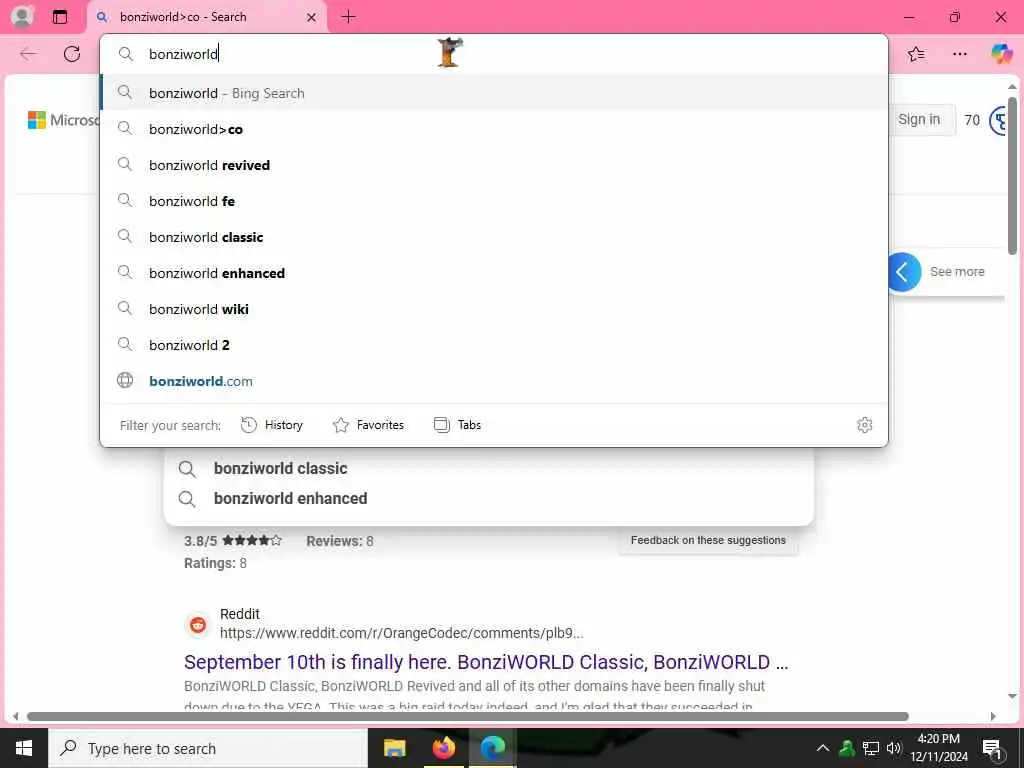Open the reddit.com OrangeCodec URL
1024x768 pixels.
click(x=401, y=633)
